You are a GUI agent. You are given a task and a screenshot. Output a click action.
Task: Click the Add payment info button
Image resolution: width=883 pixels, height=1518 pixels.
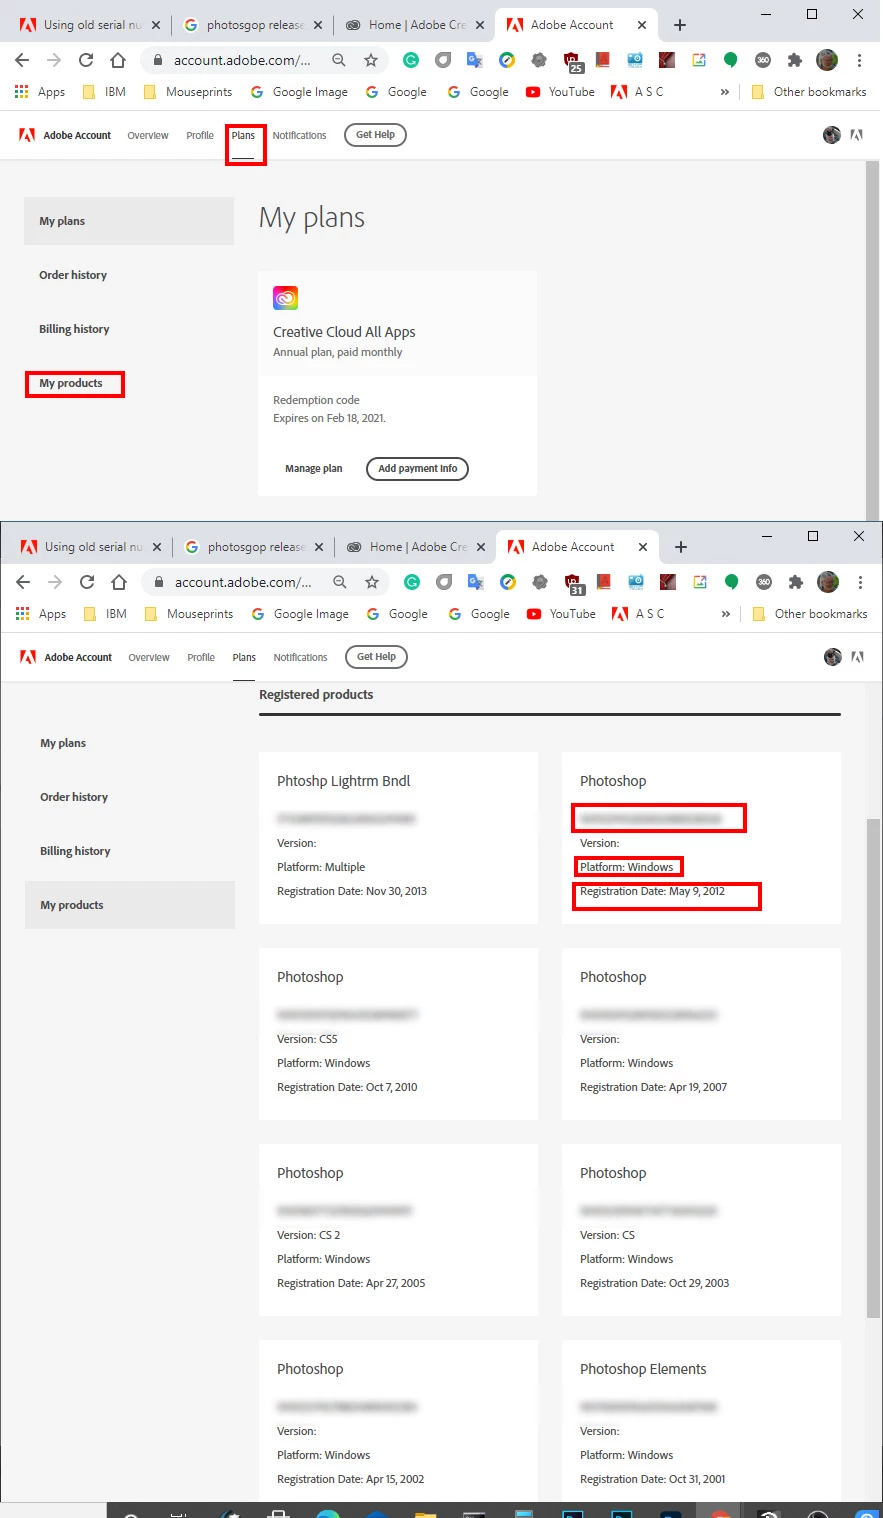[417, 468]
